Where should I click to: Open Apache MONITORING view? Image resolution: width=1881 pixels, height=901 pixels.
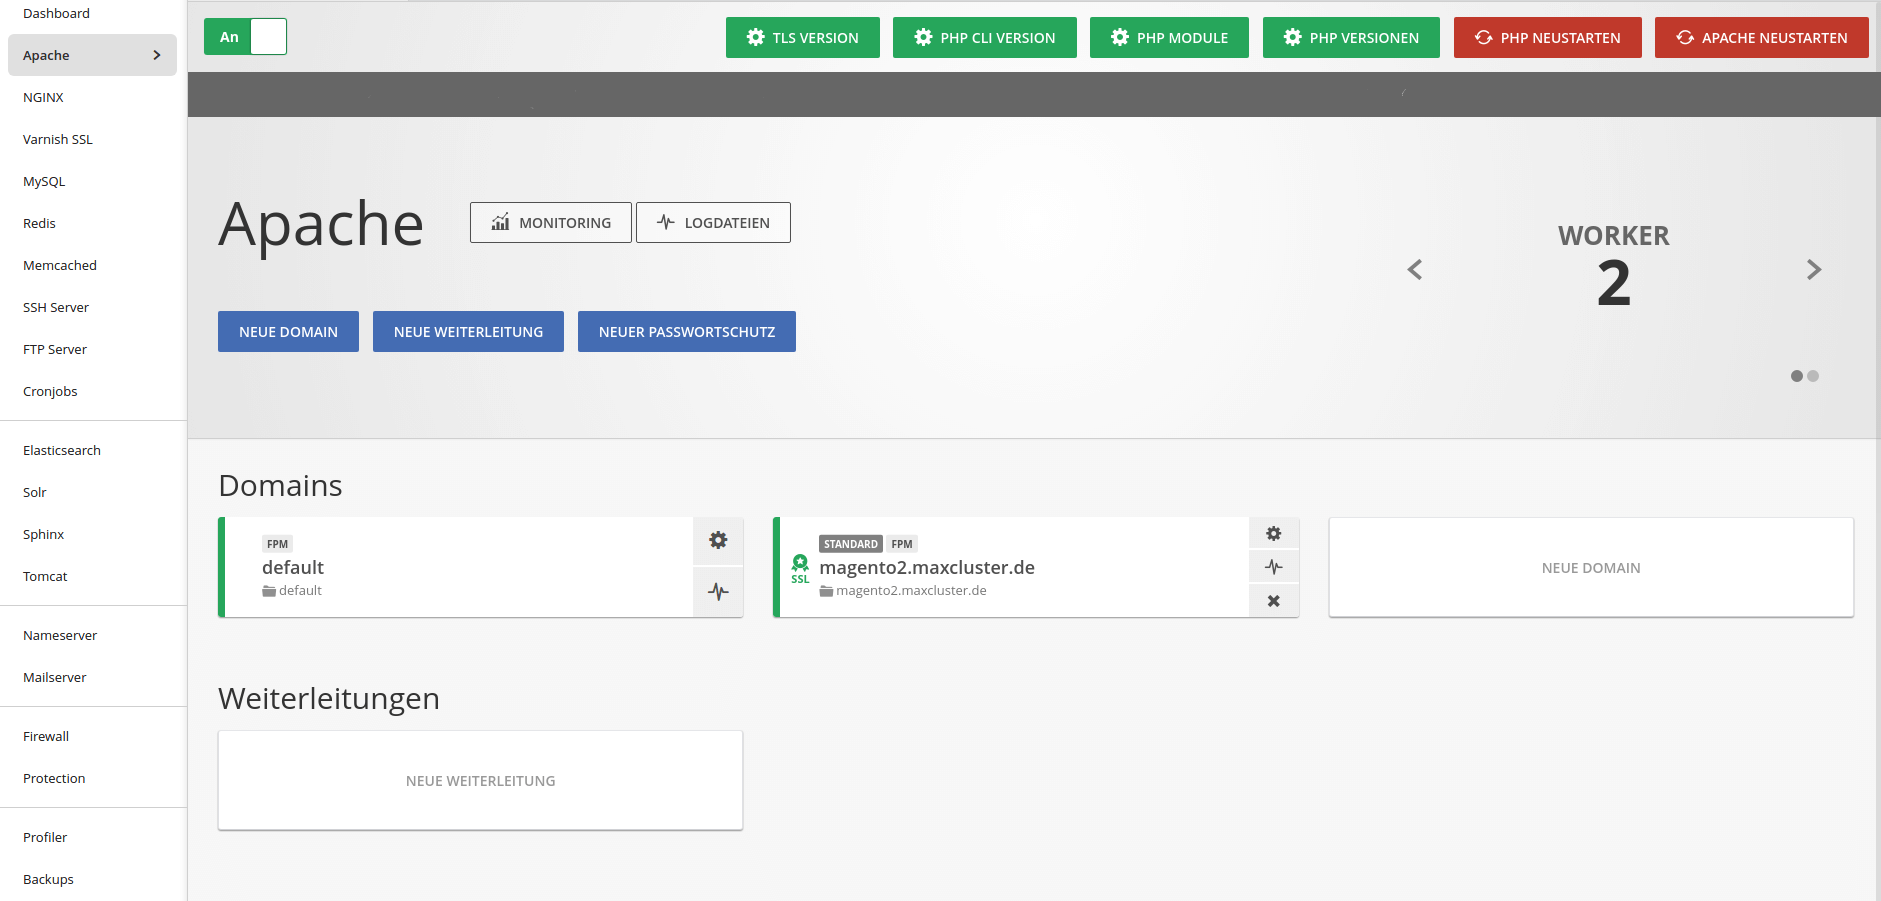pyautogui.click(x=551, y=223)
